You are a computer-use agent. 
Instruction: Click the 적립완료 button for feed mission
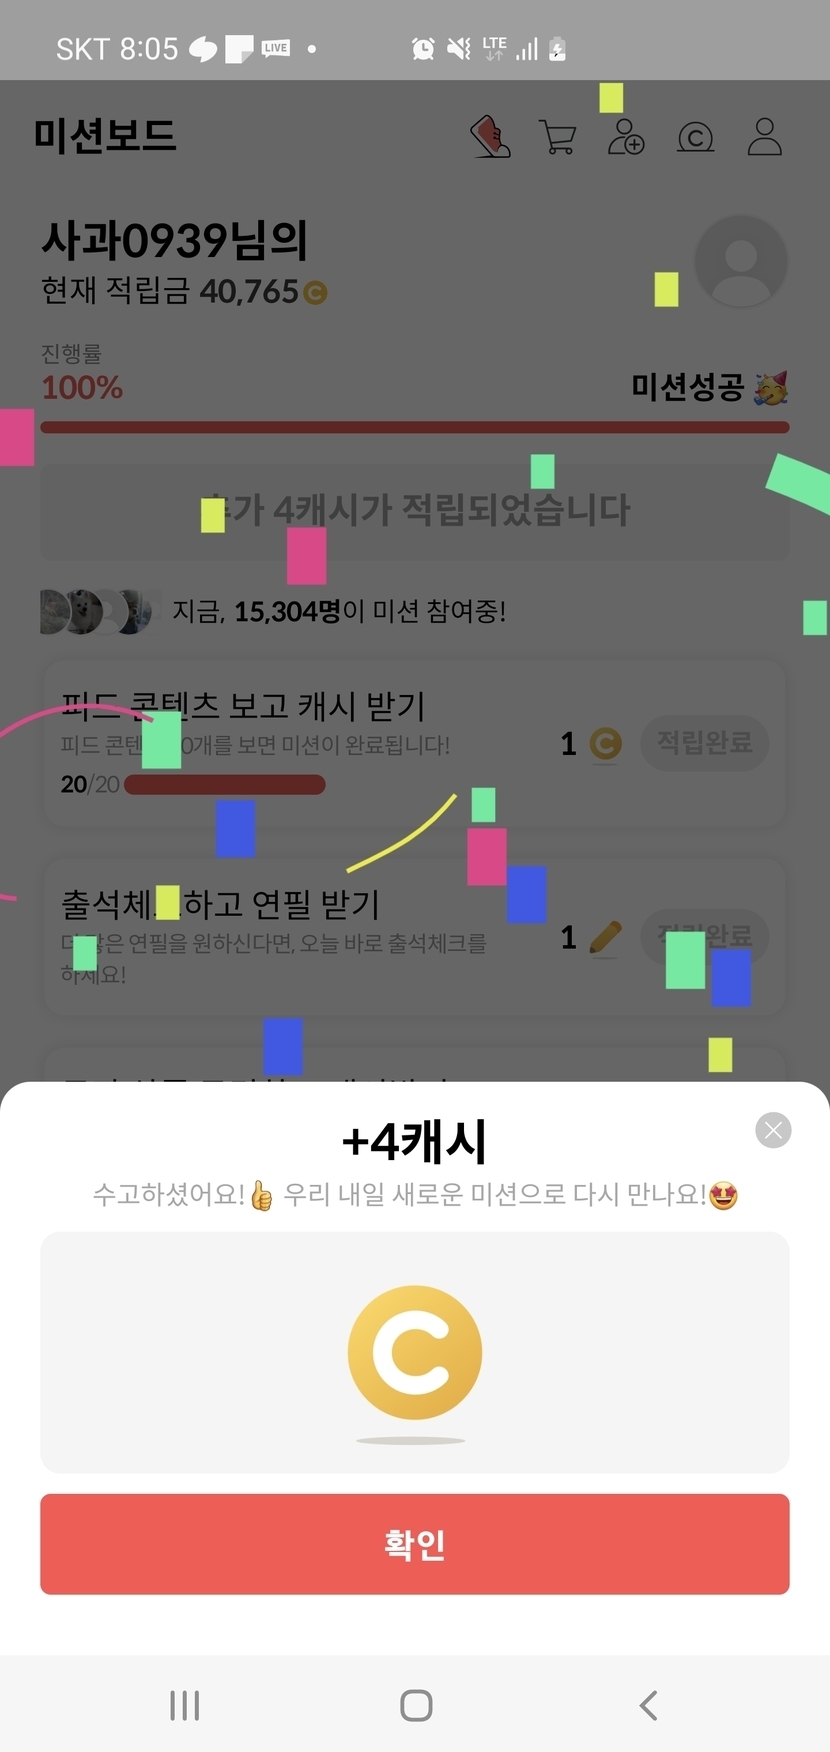705,743
